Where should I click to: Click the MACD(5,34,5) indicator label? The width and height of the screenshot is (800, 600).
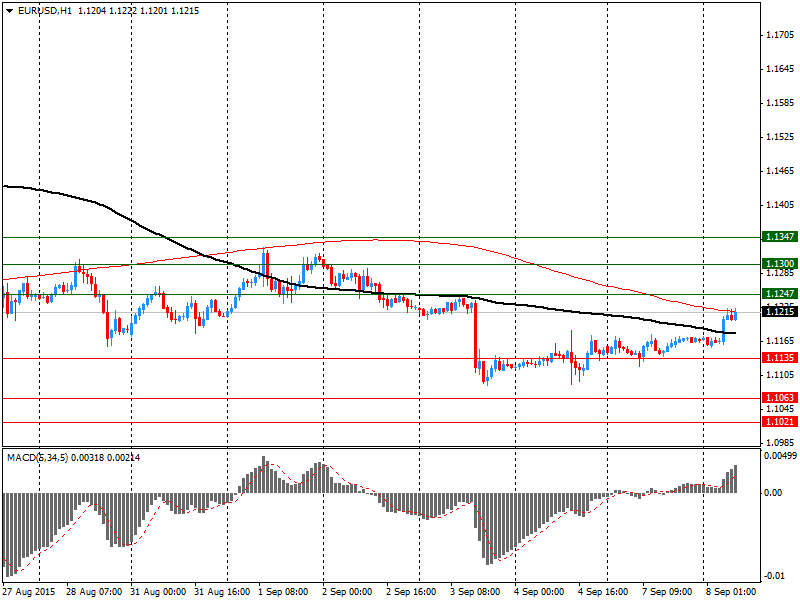click(x=37, y=458)
